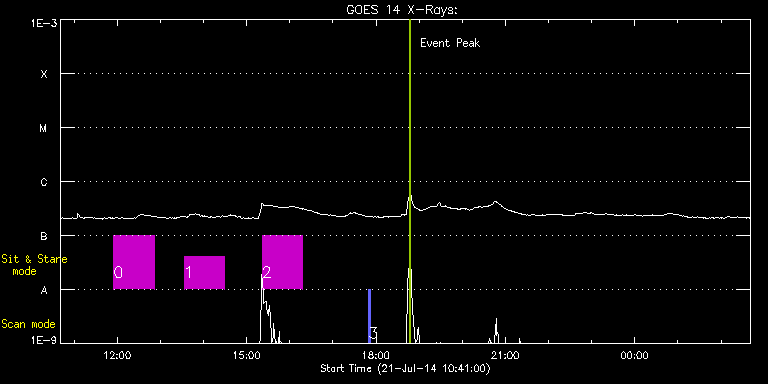Click the green Event Peak line
768x384 pixels.
[409, 181]
